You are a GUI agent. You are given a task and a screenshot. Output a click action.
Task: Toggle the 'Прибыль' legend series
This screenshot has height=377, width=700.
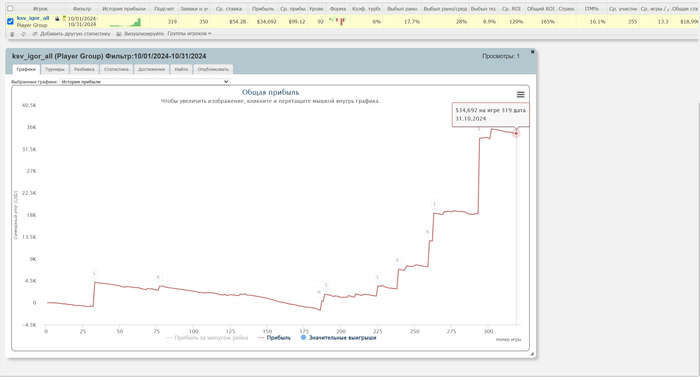click(x=274, y=338)
